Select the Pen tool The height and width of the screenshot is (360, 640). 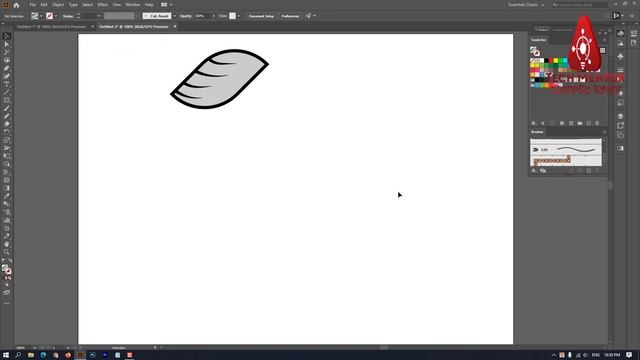tap(7, 68)
